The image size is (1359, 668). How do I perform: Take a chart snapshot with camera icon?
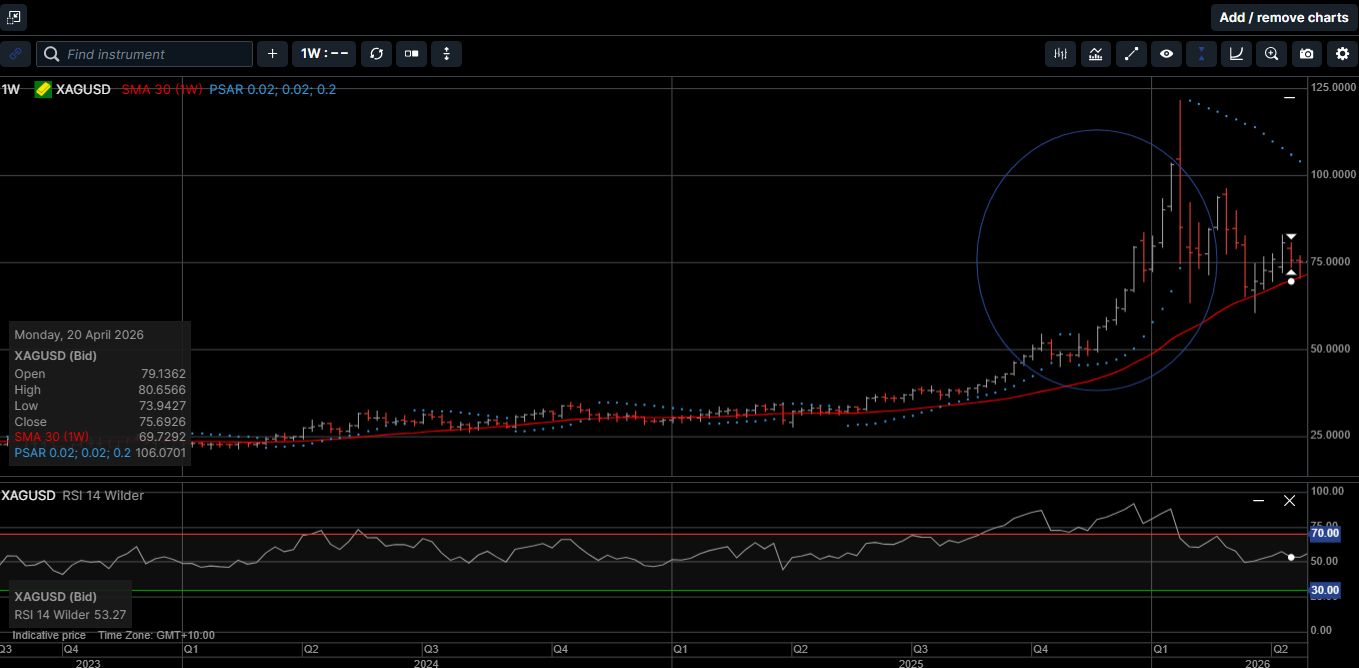click(1306, 54)
